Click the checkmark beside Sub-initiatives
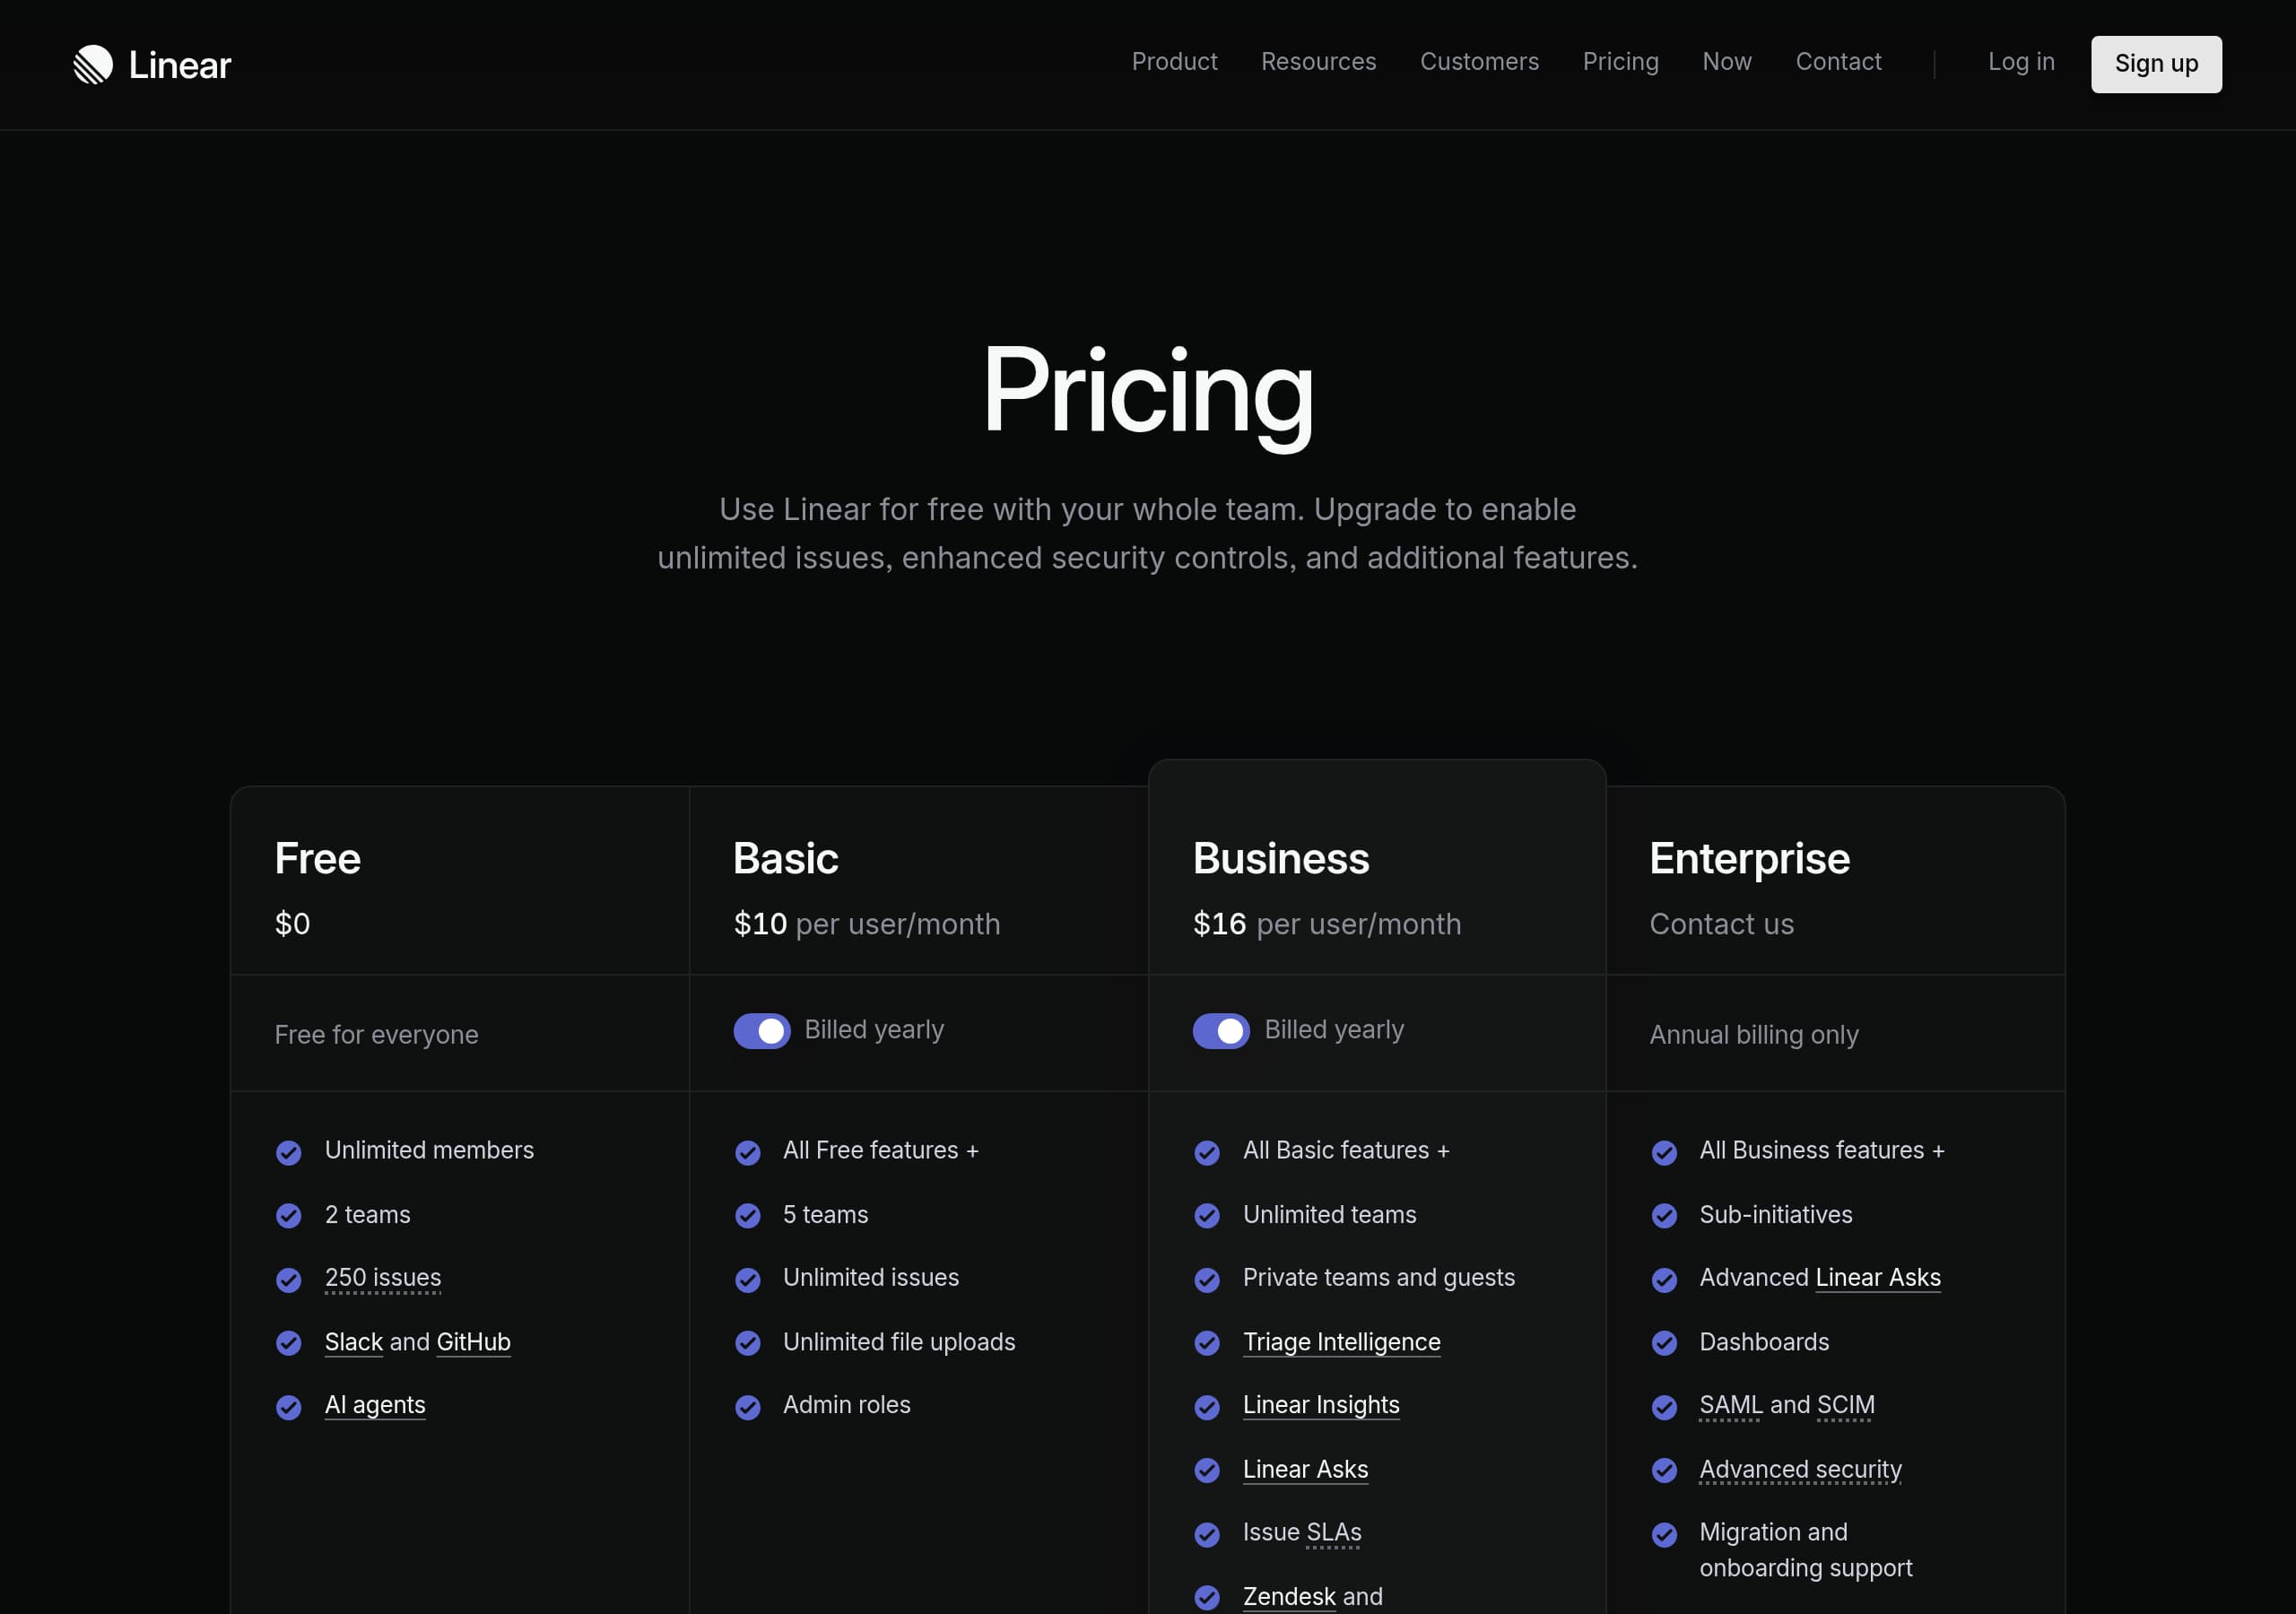This screenshot has height=1614, width=2296. pyautogui.click(x=1665, y=1217)
